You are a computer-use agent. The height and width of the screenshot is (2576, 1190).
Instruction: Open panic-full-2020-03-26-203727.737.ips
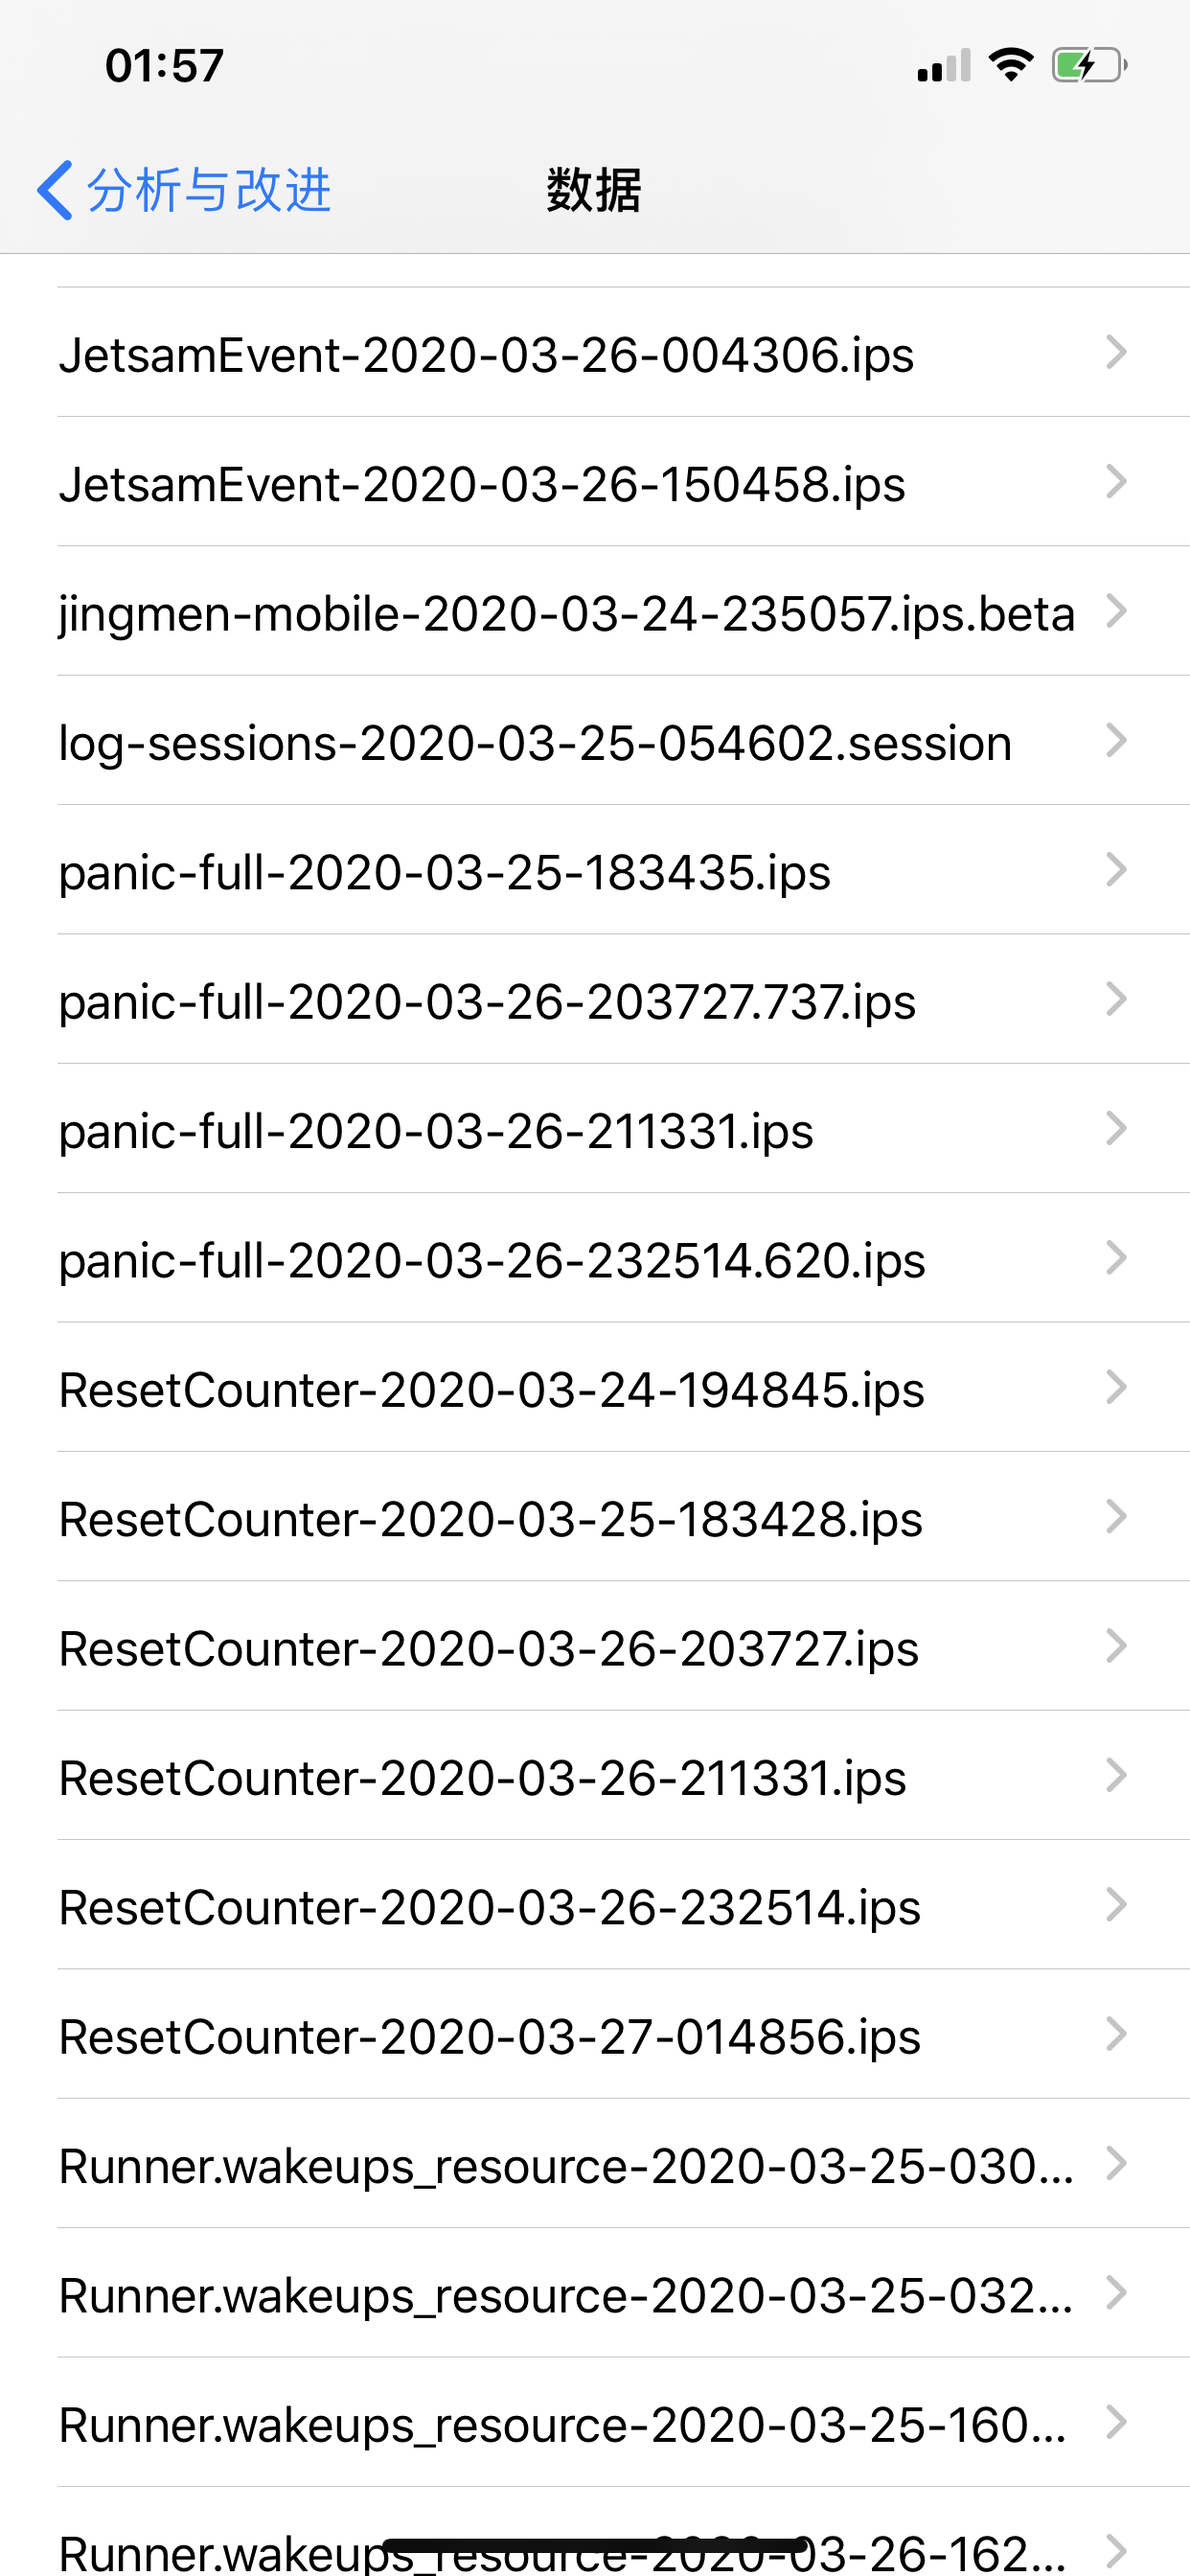[487, 1002]
